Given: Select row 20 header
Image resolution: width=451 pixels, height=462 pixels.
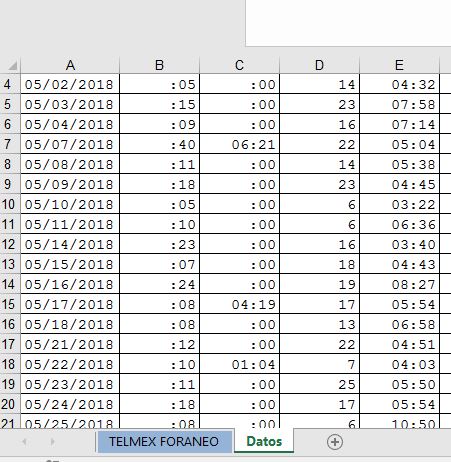Looking at the screenshot, I should [10, 404].
